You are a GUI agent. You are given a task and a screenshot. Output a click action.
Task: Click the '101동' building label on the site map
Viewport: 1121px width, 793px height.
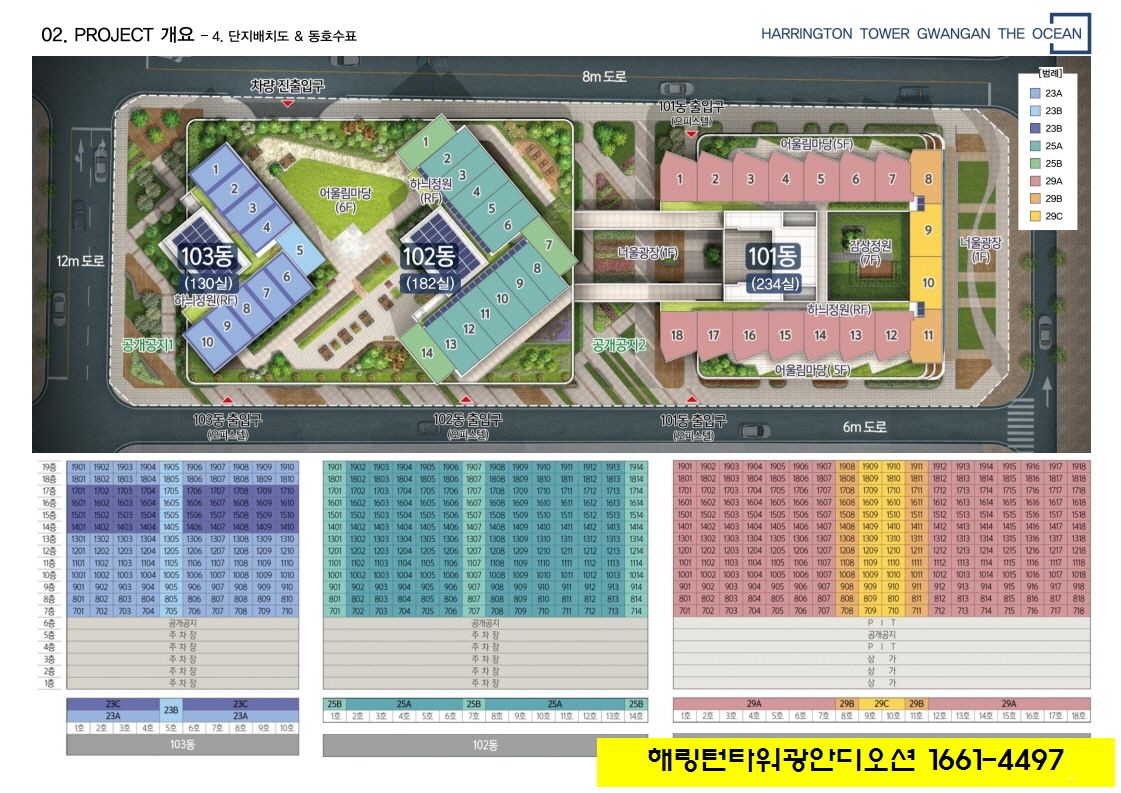[x=774, y=257]
